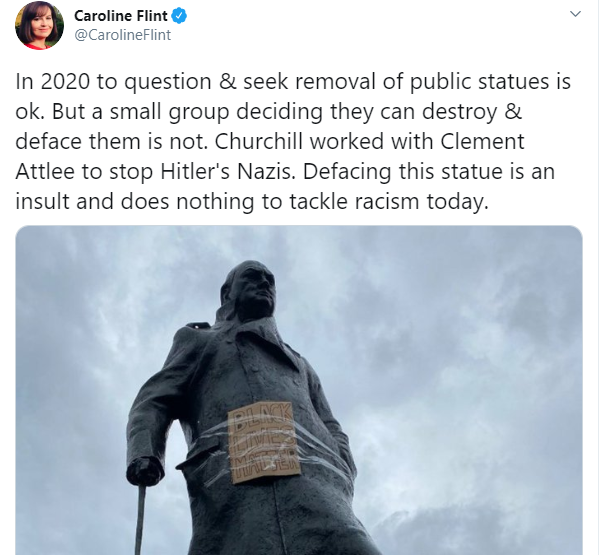Expand the tweet options chevron

coord(575,14)
